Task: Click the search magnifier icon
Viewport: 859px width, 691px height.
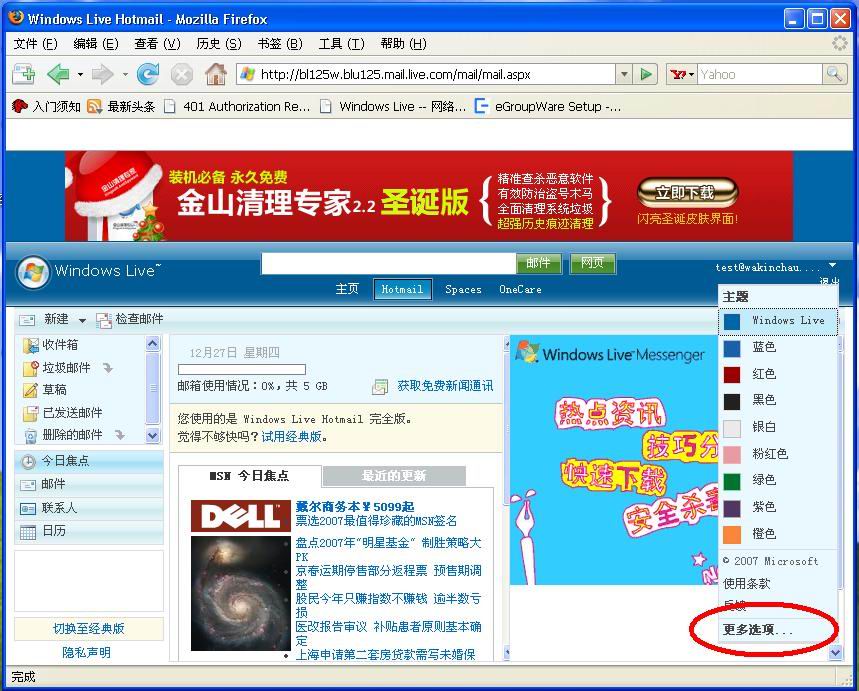Action: pyautogui.click(x=834, y=74)
